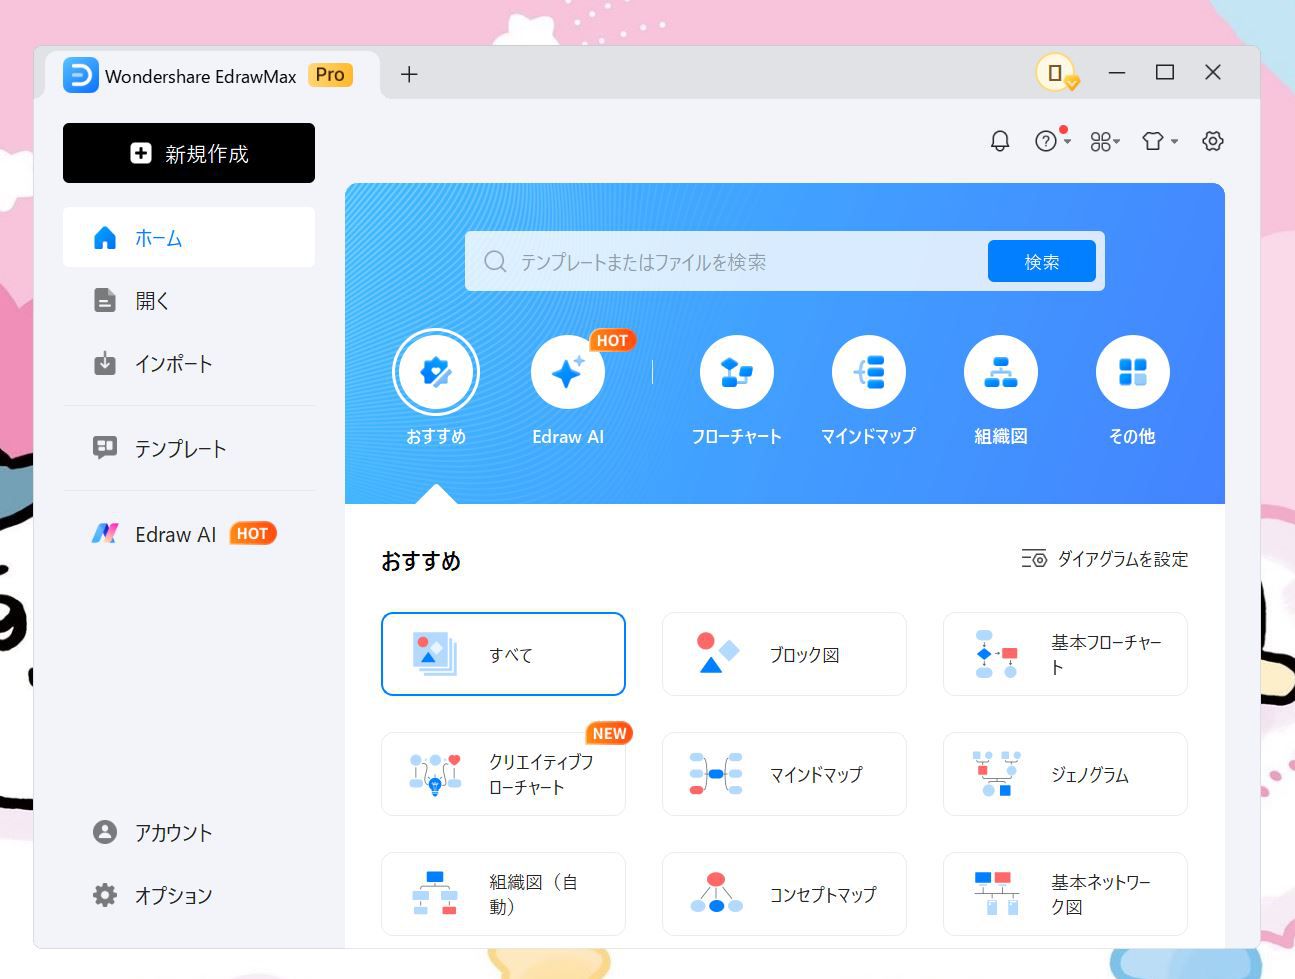Open the 開く sidebar item
The width and height of the screenshot is (1295, 979).
click(x=189, y=300)
